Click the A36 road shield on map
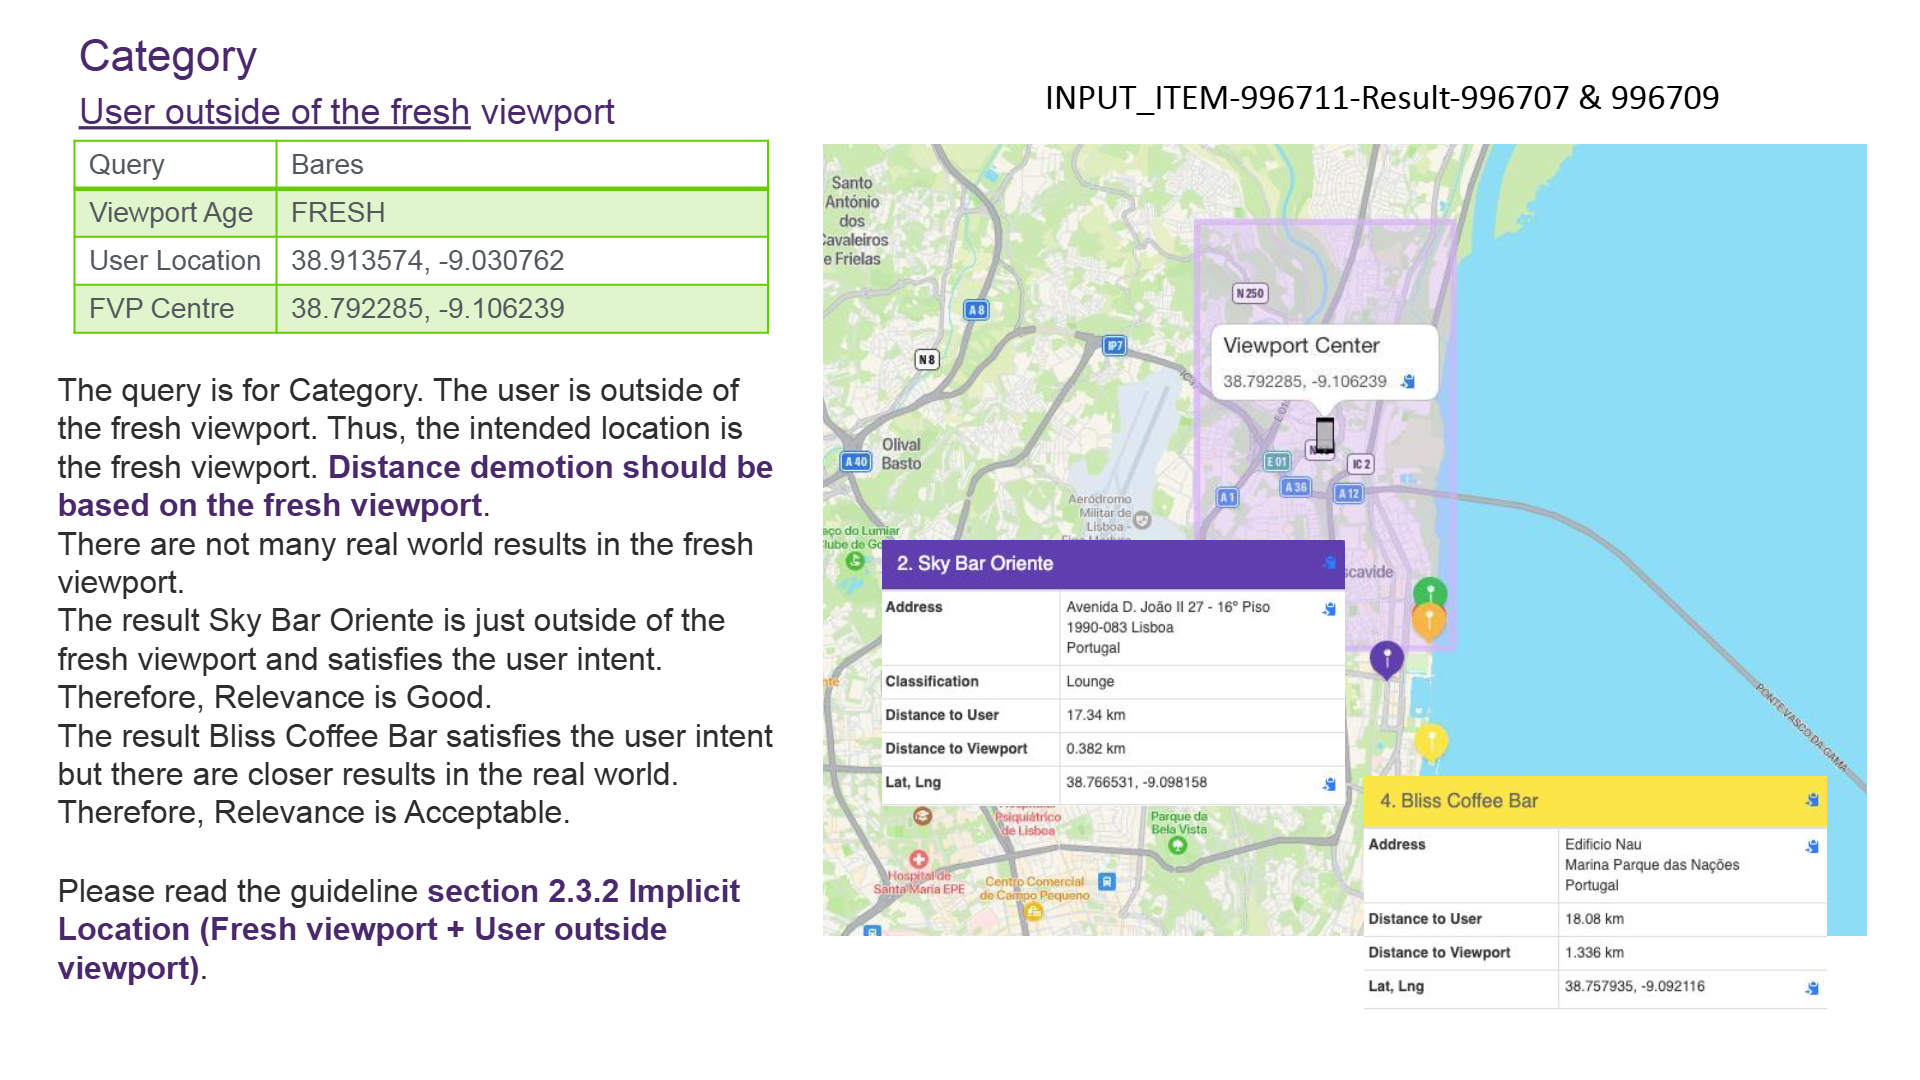Viewport: 1920px width, 1080px height. (x=1296, y=487)
